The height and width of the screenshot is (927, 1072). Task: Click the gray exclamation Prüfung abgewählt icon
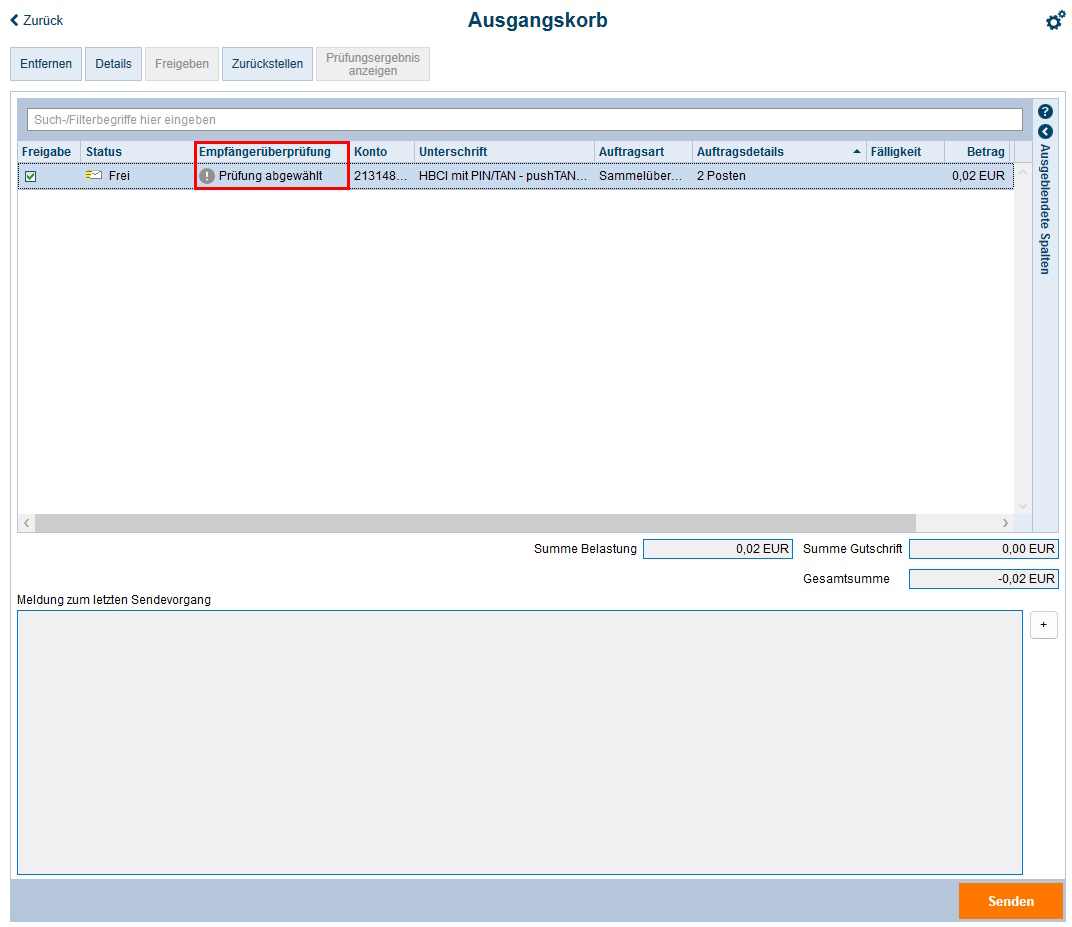207,176
